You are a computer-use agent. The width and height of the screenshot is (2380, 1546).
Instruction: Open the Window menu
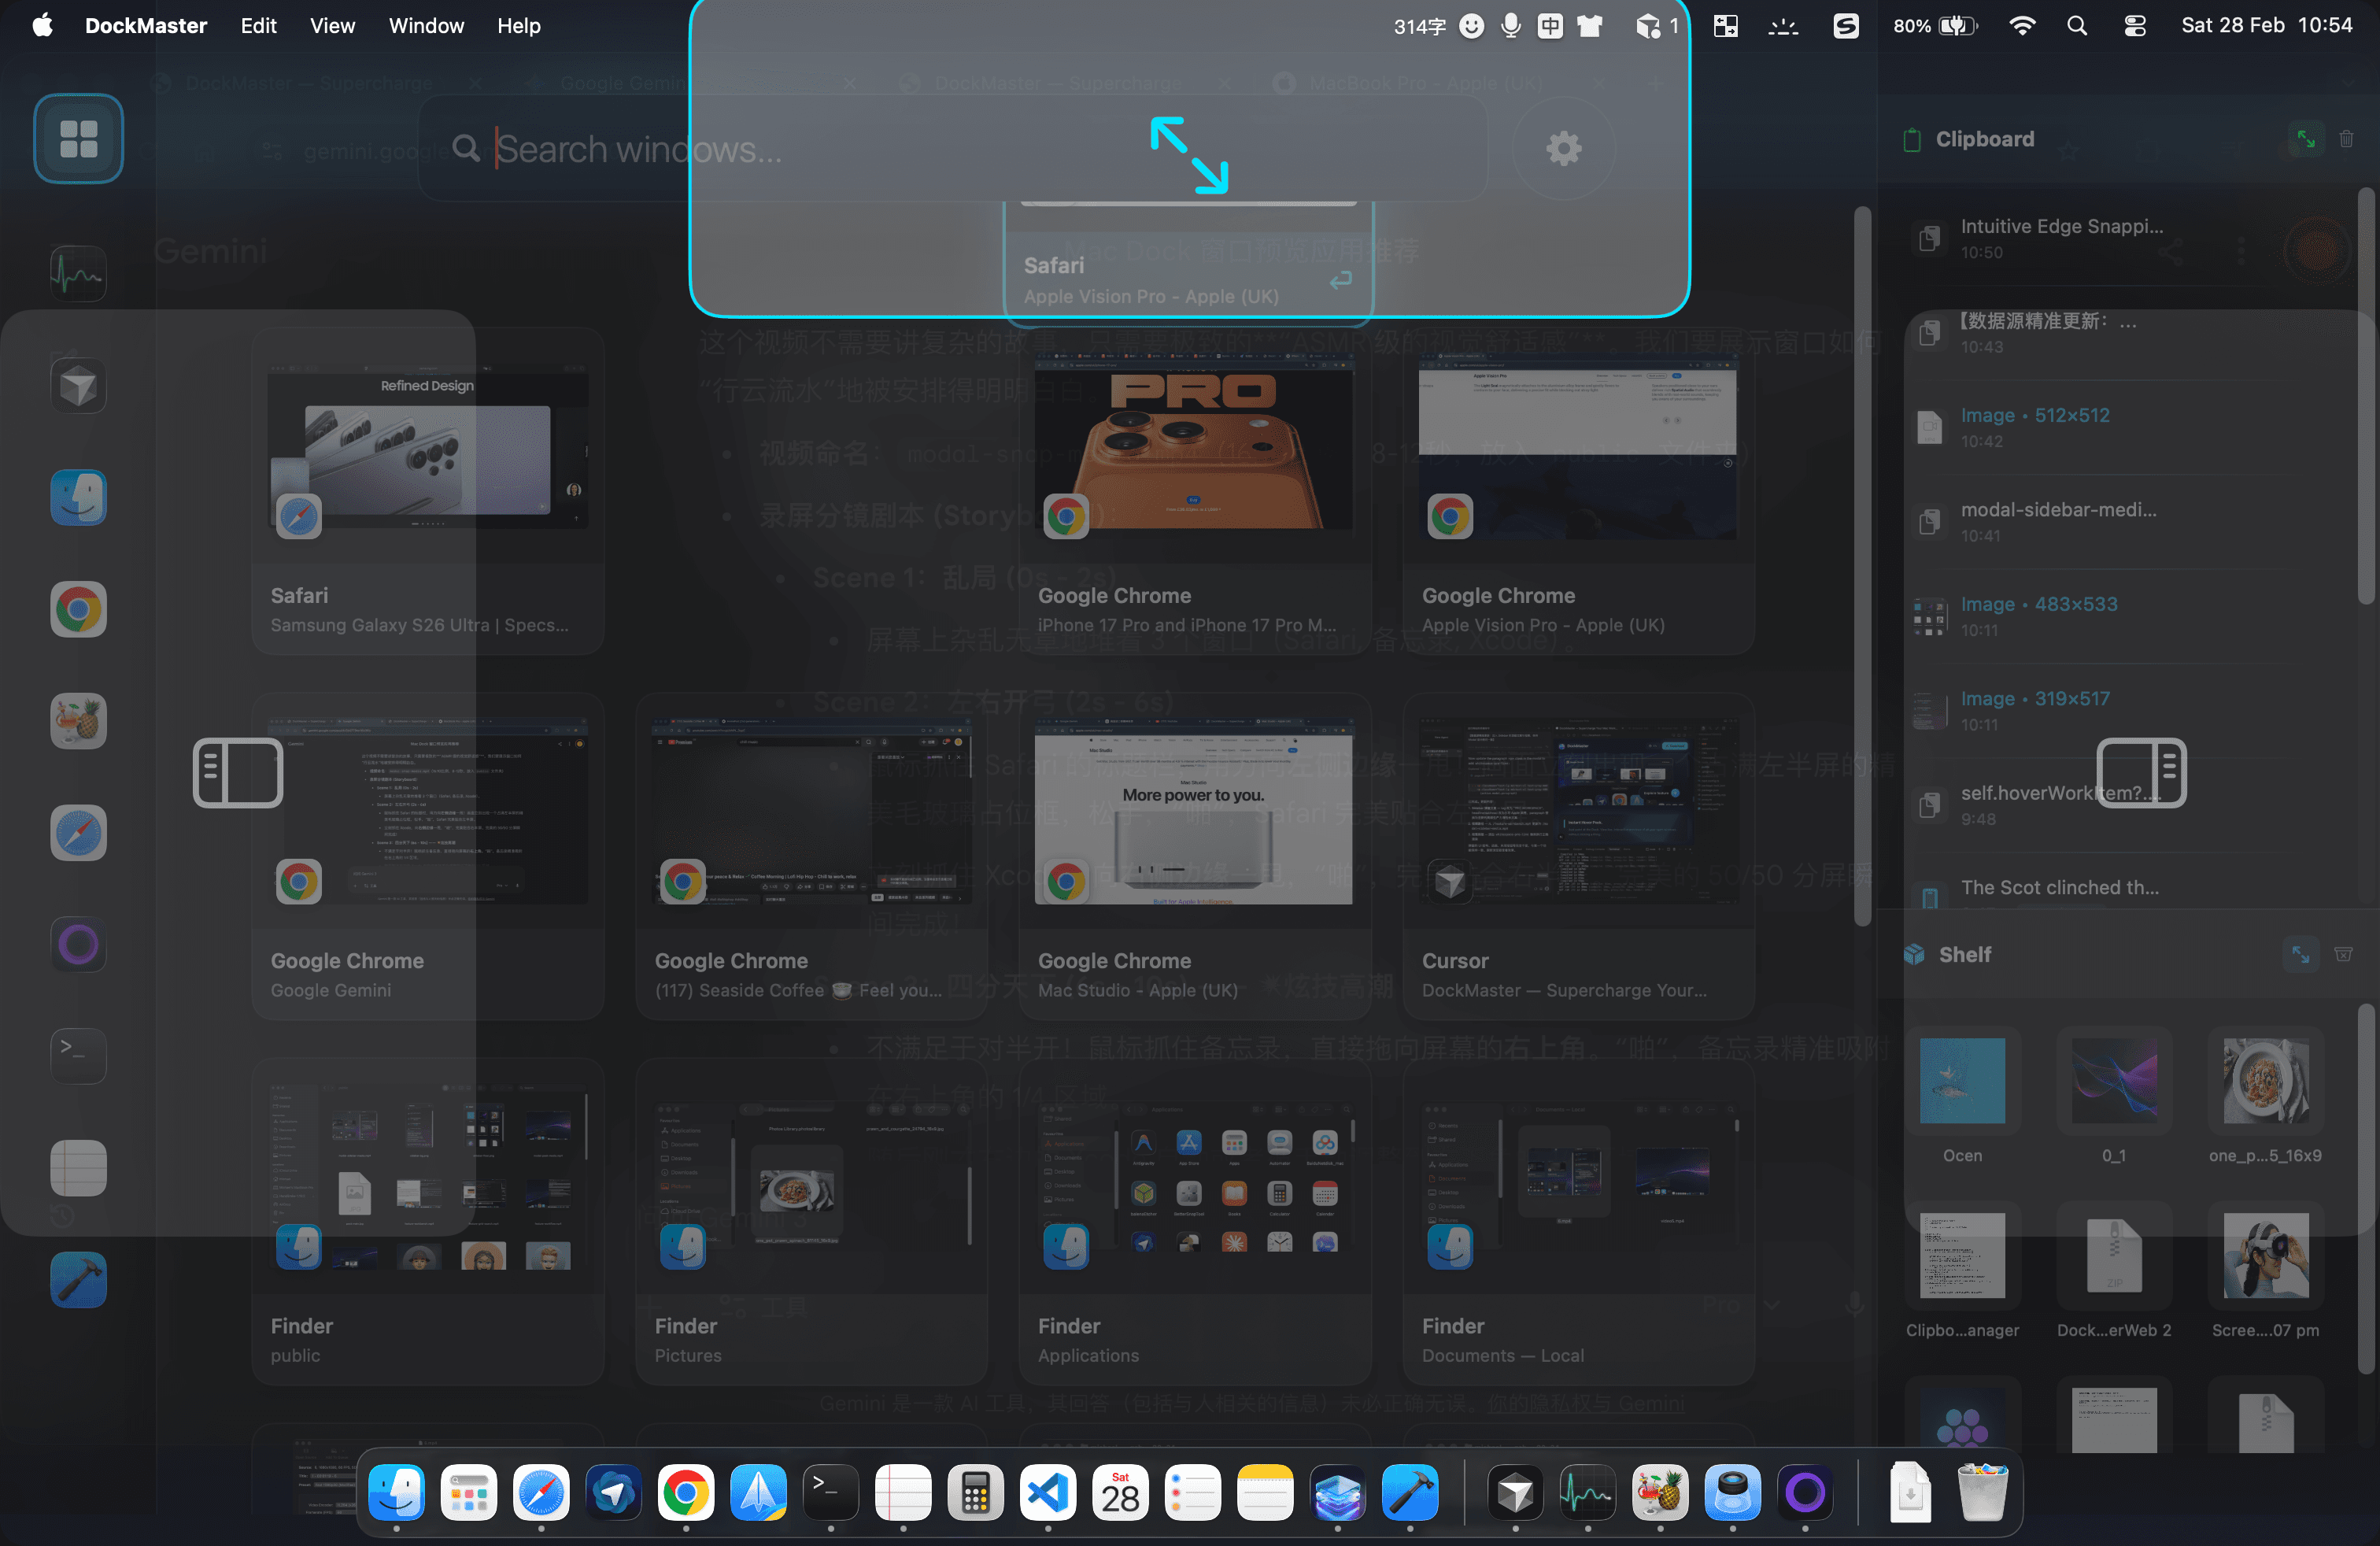tap(426, 26)
